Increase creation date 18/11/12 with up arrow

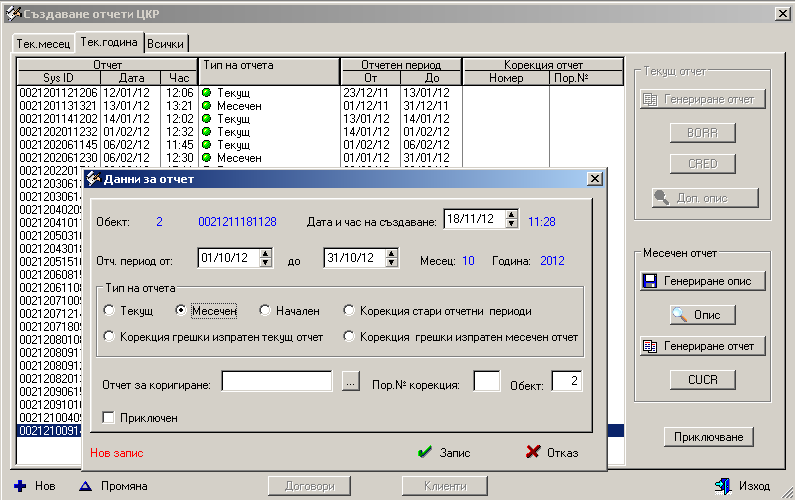point(512,214)
